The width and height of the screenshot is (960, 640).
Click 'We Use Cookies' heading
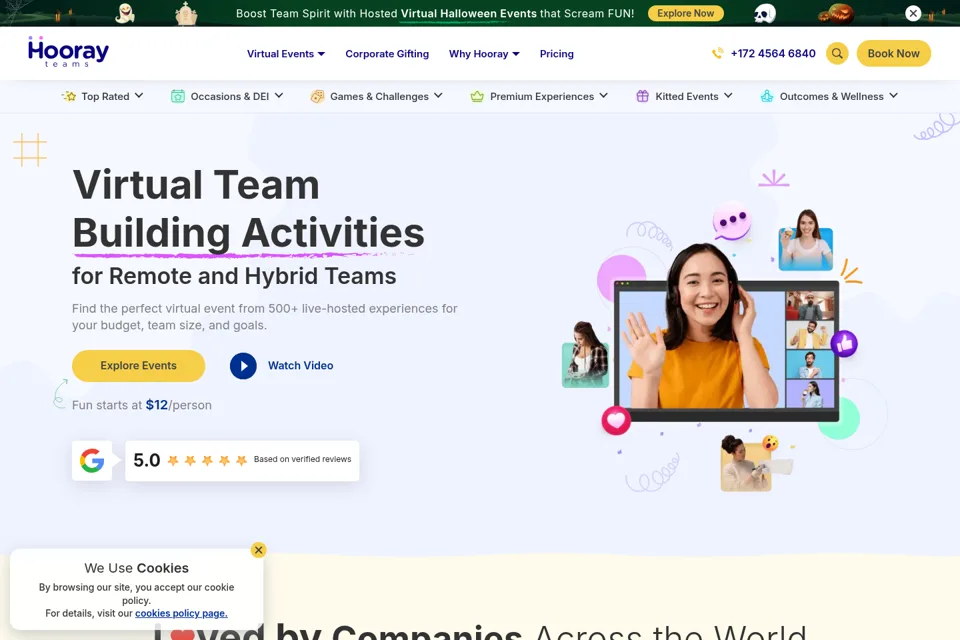point(137,568)
